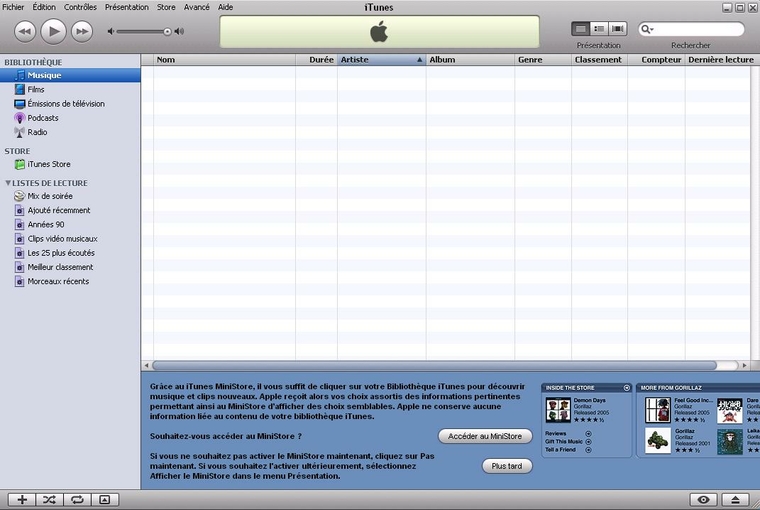Viewport: 760px width, 510px height.
Task: Click Inside the Store arrow icon
Action: point(626,388)
